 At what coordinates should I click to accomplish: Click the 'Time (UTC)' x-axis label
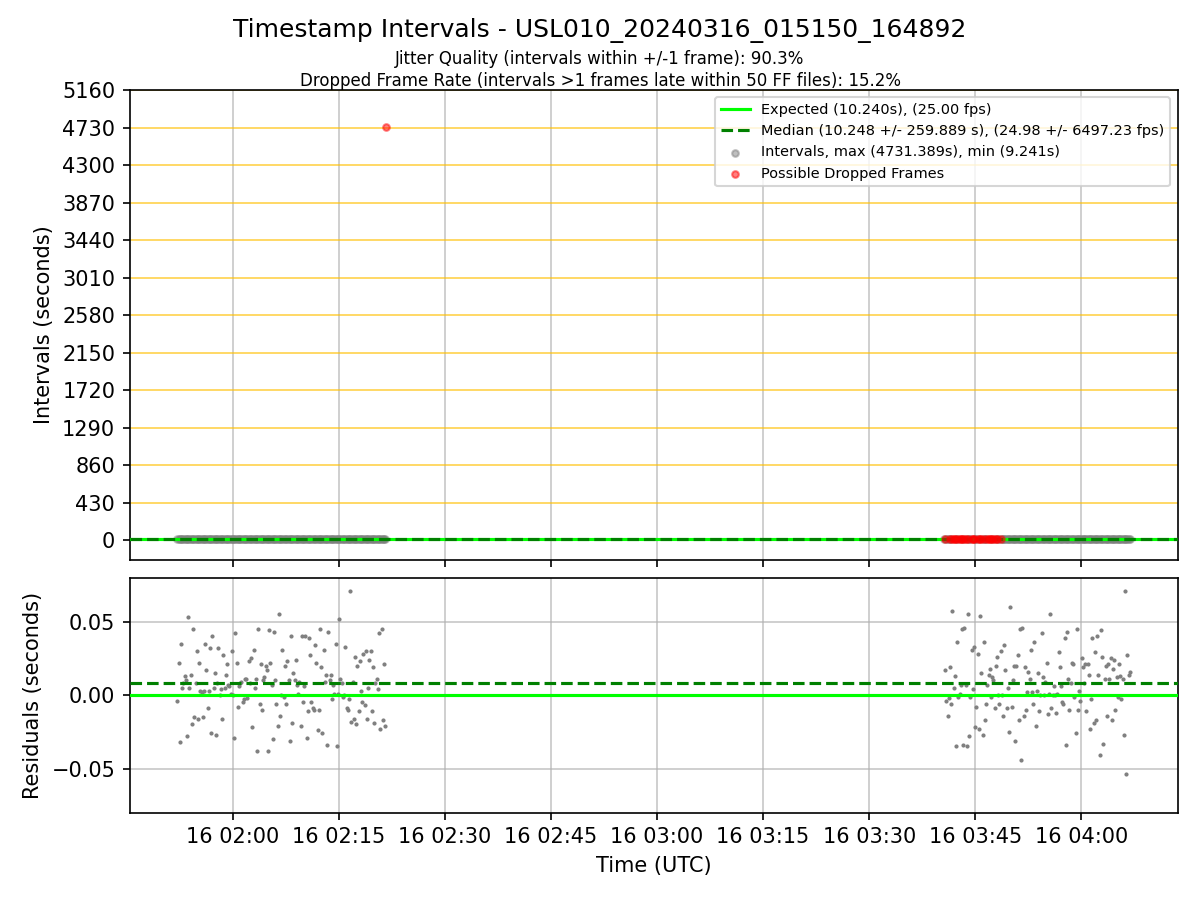tap(654, 865)
